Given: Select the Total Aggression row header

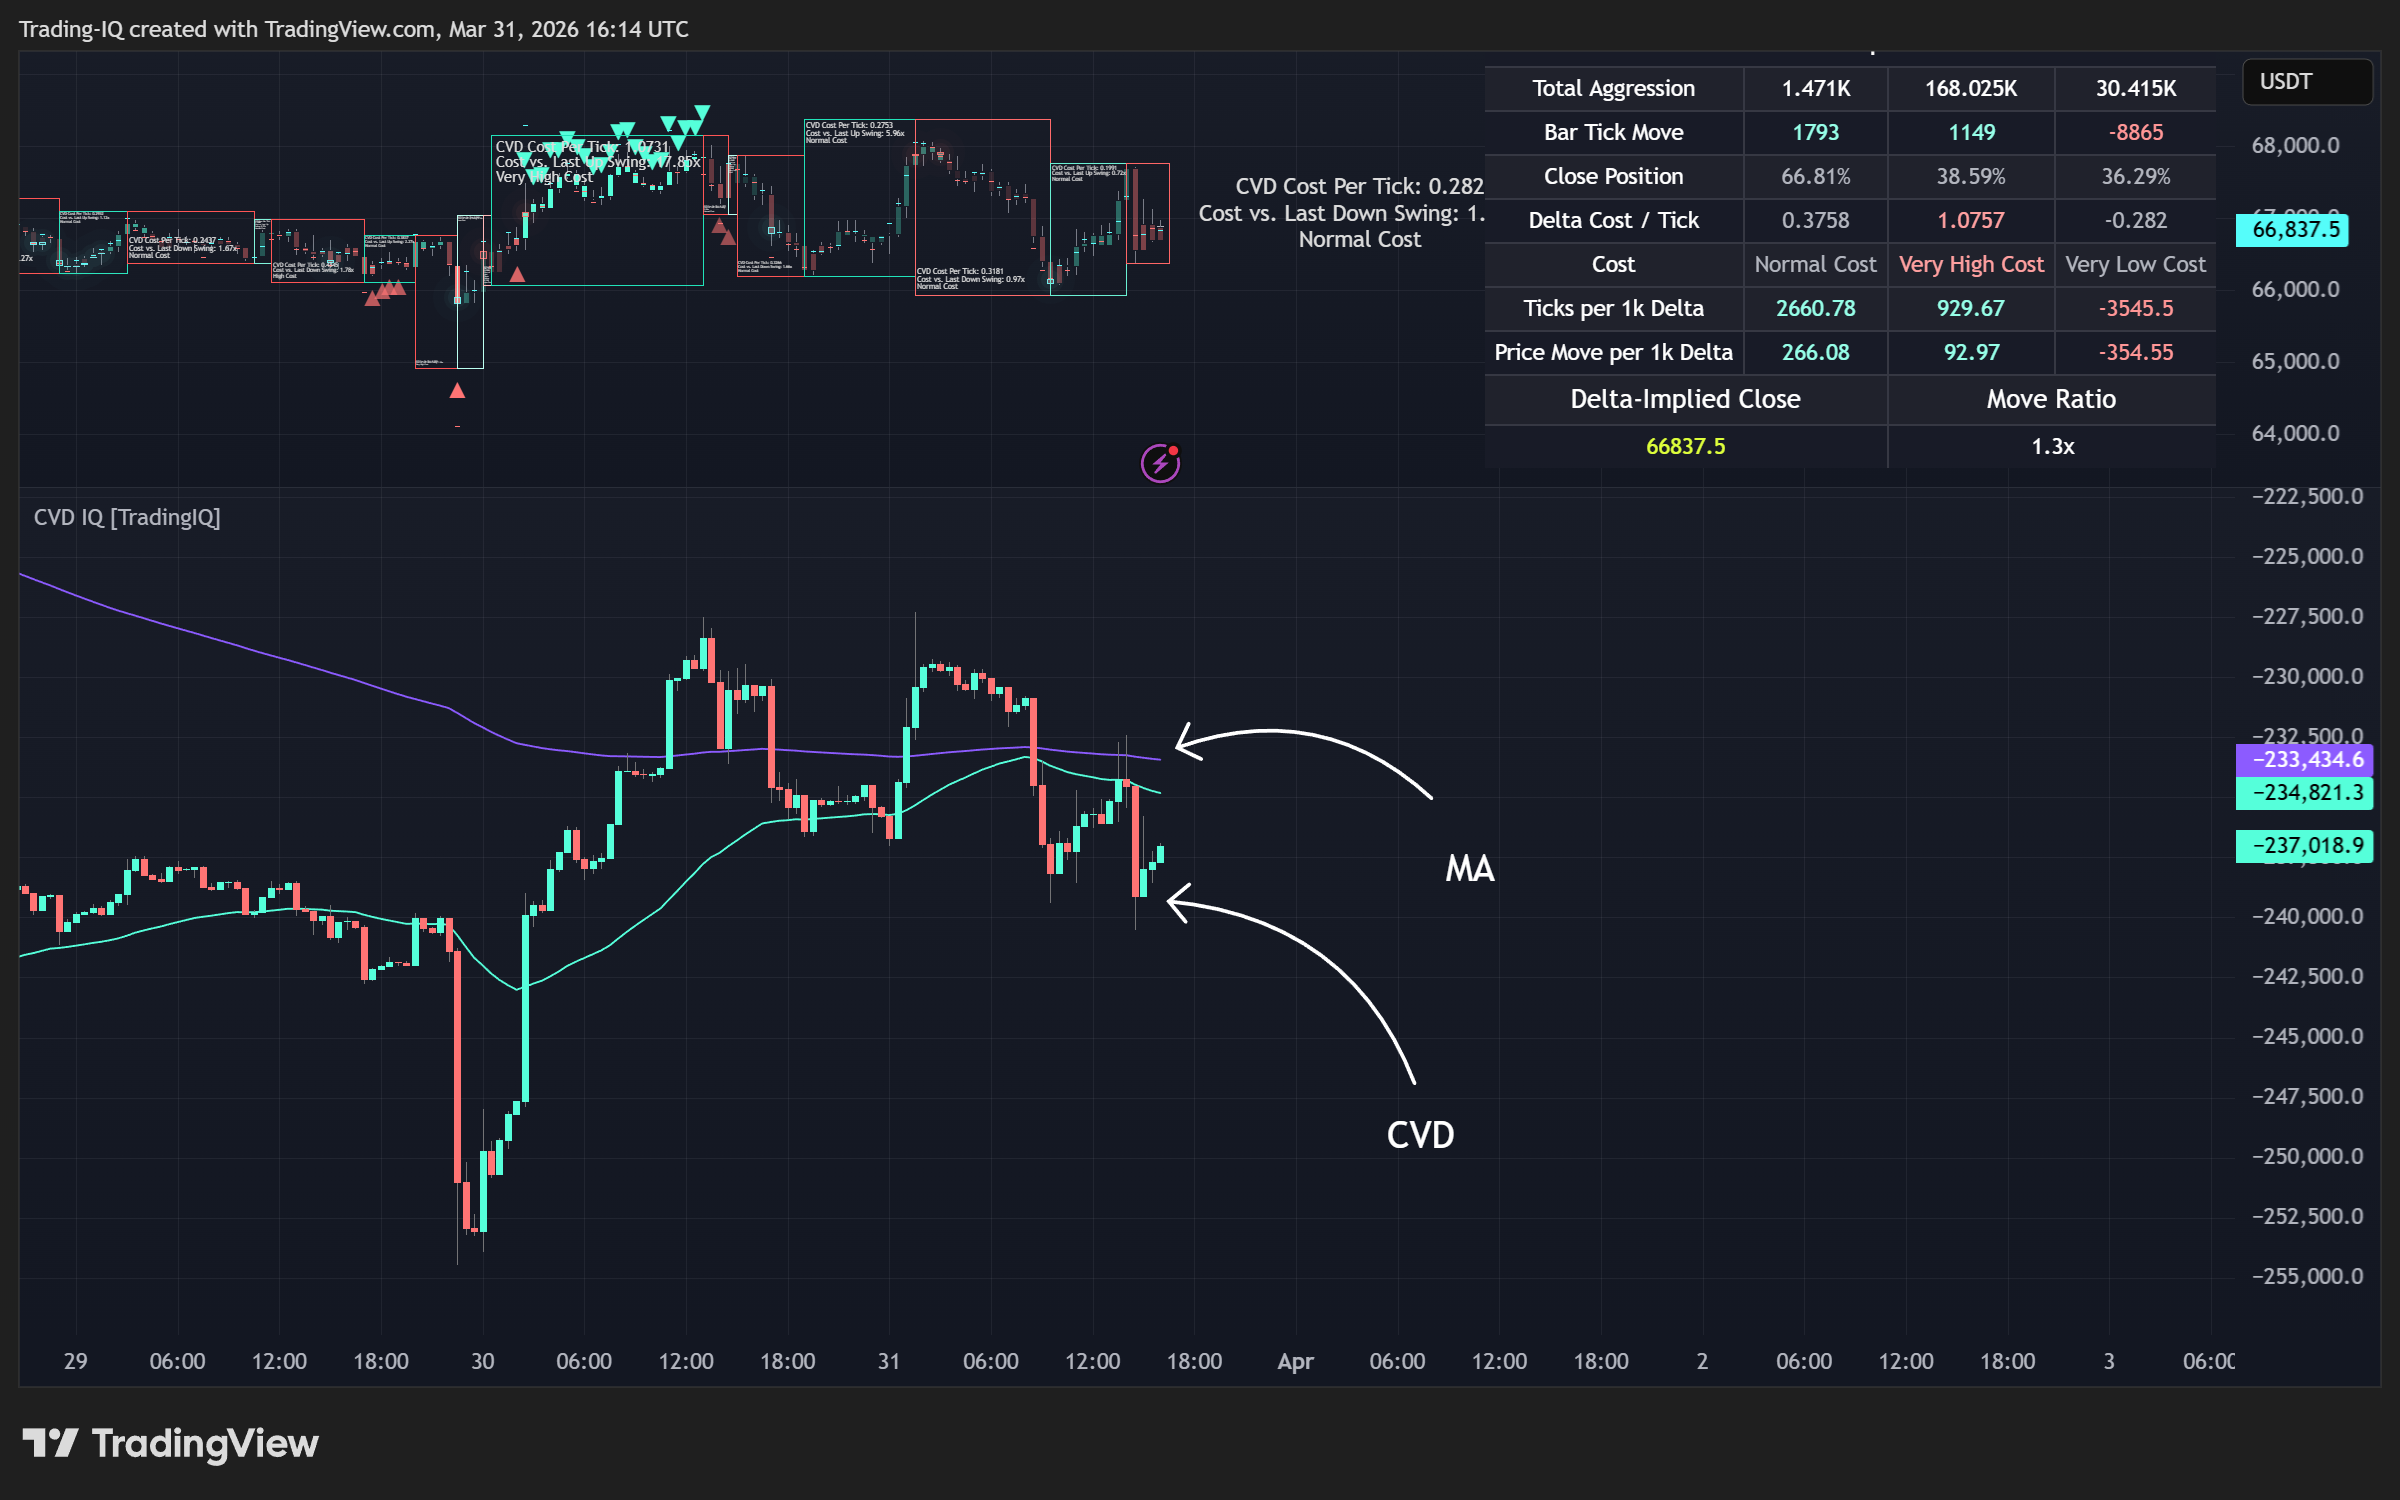Looking at the screenshot, I should (x=1613, y=88).
